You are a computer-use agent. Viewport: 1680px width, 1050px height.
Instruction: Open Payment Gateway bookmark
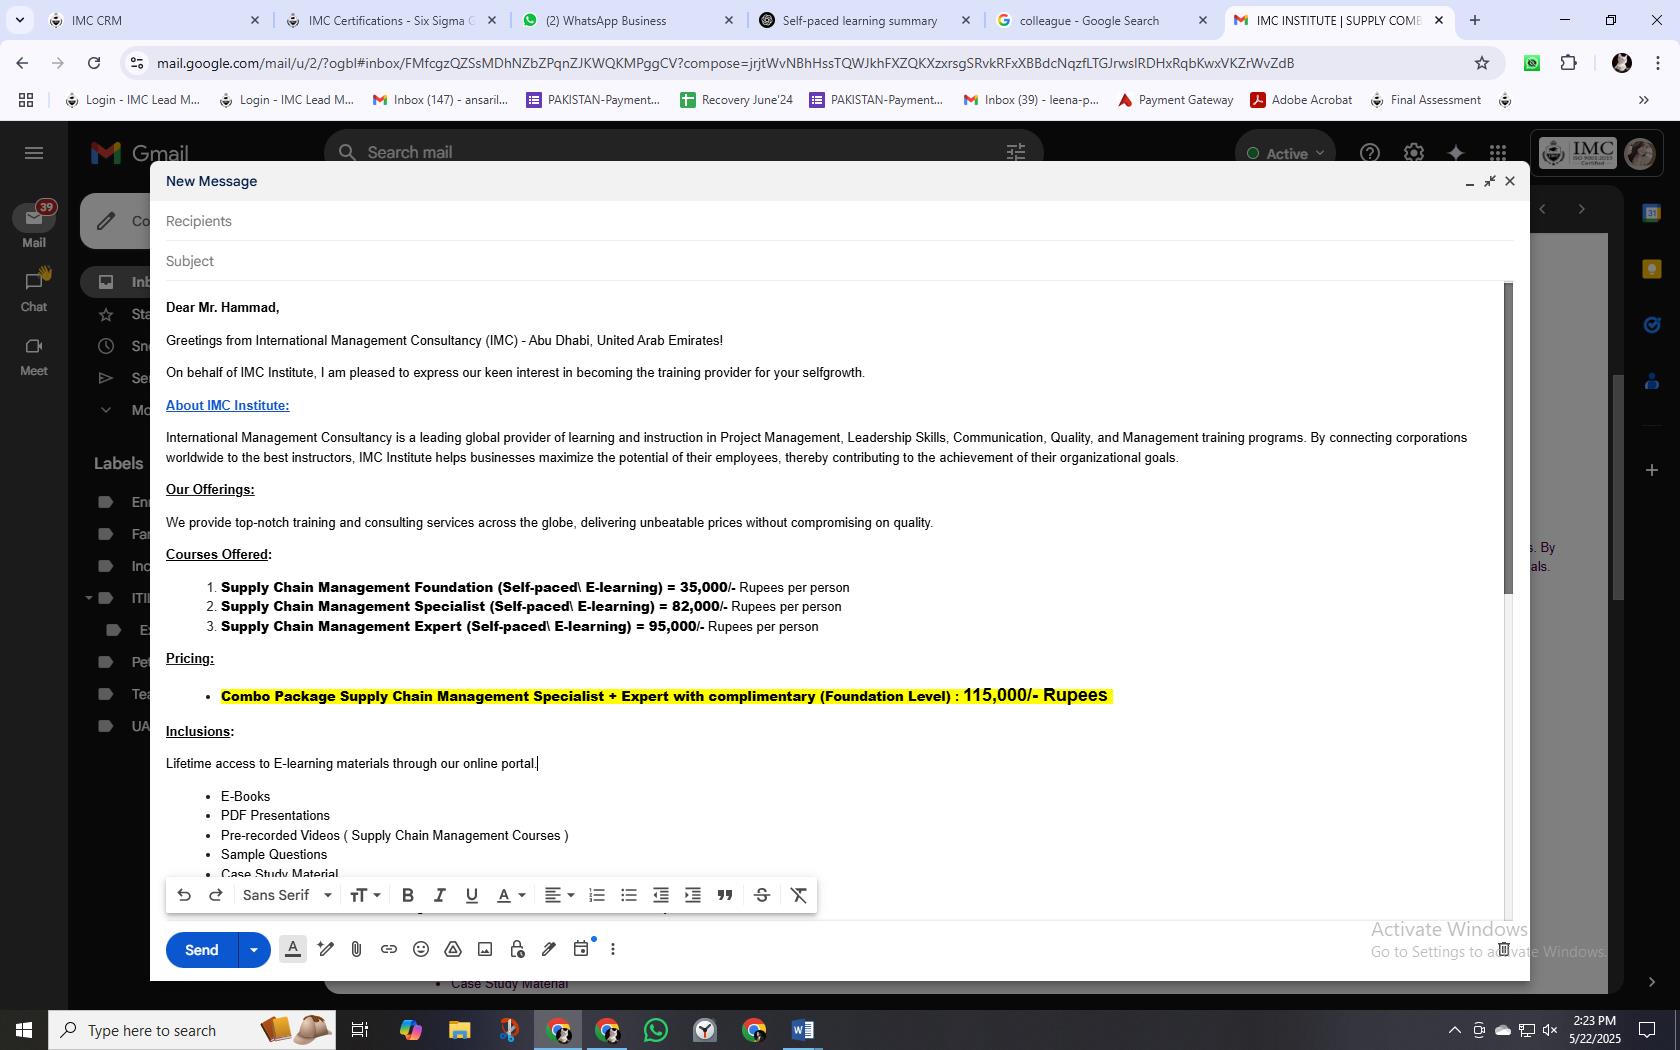[1175, 100]
